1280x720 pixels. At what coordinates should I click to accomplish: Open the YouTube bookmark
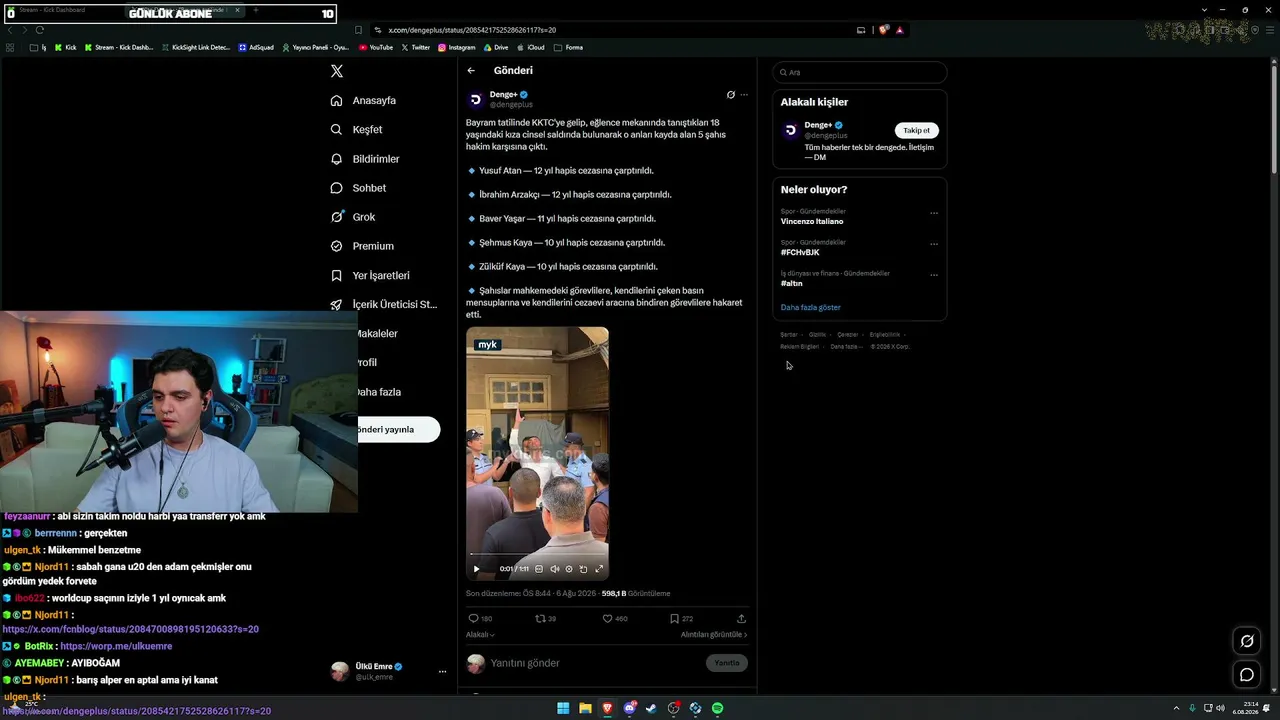click(x=376, y=47)
